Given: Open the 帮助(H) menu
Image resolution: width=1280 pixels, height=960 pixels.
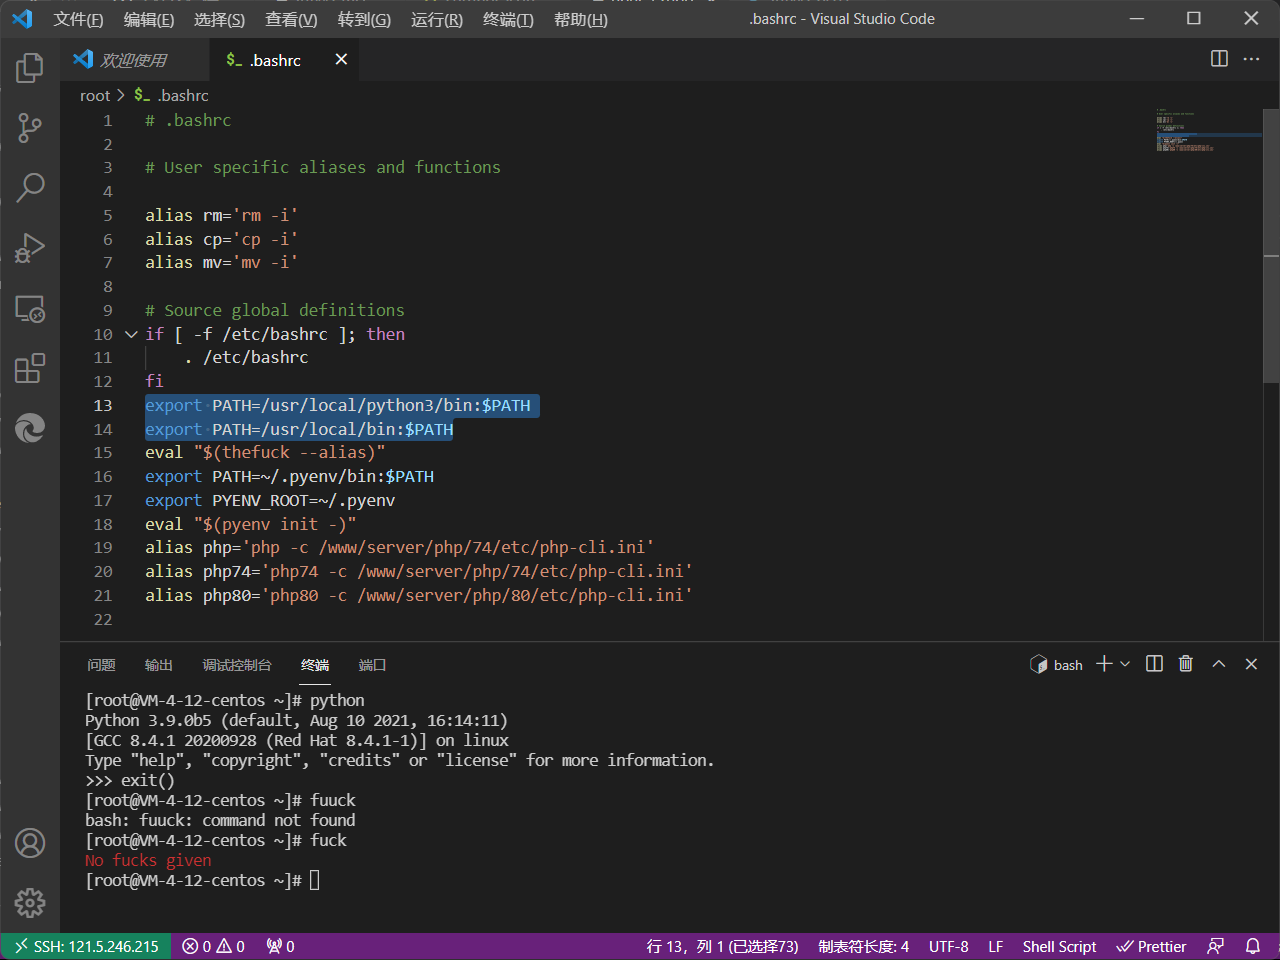Looking at the screenshot, I should click(x=581, y=20).
